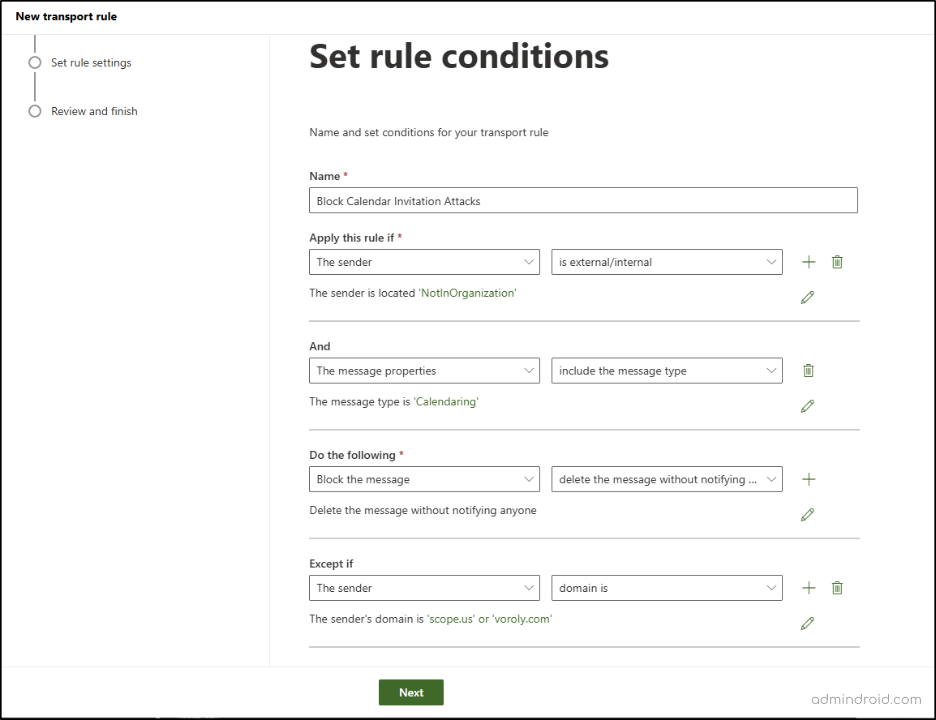Add another action with the plus icon

coord(808,478)
